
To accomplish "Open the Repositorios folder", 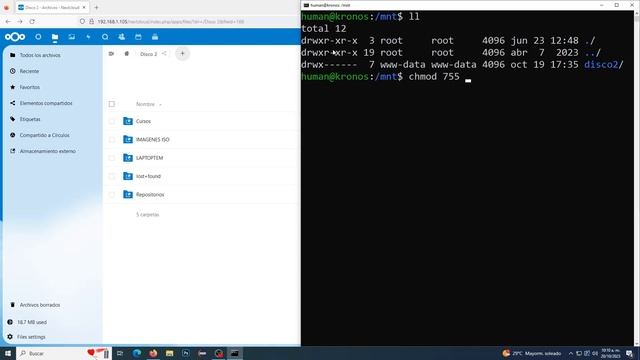I will point(150,195).
